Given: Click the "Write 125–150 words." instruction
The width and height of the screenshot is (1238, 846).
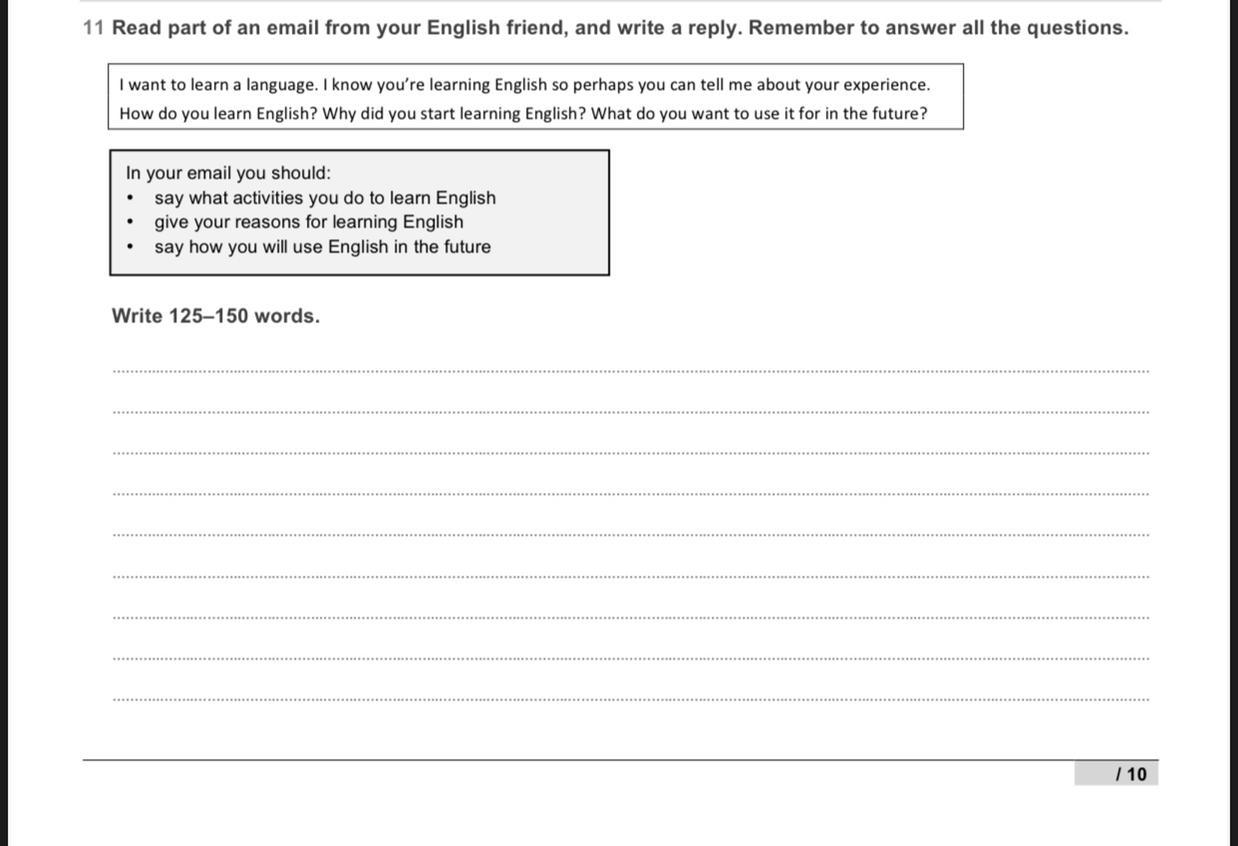Looking at the screenshot, I should (x=216, y=316).
